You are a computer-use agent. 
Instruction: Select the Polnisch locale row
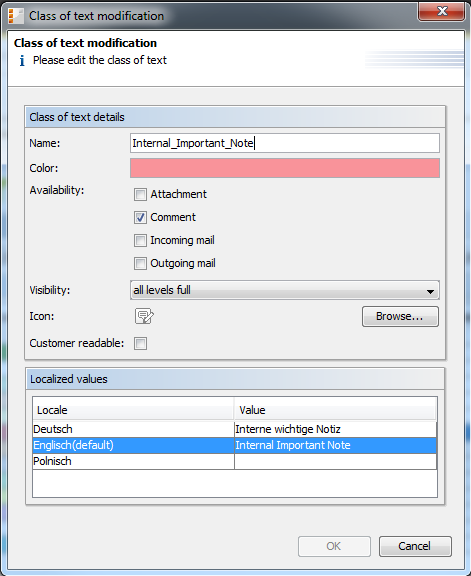click(235, 461)
